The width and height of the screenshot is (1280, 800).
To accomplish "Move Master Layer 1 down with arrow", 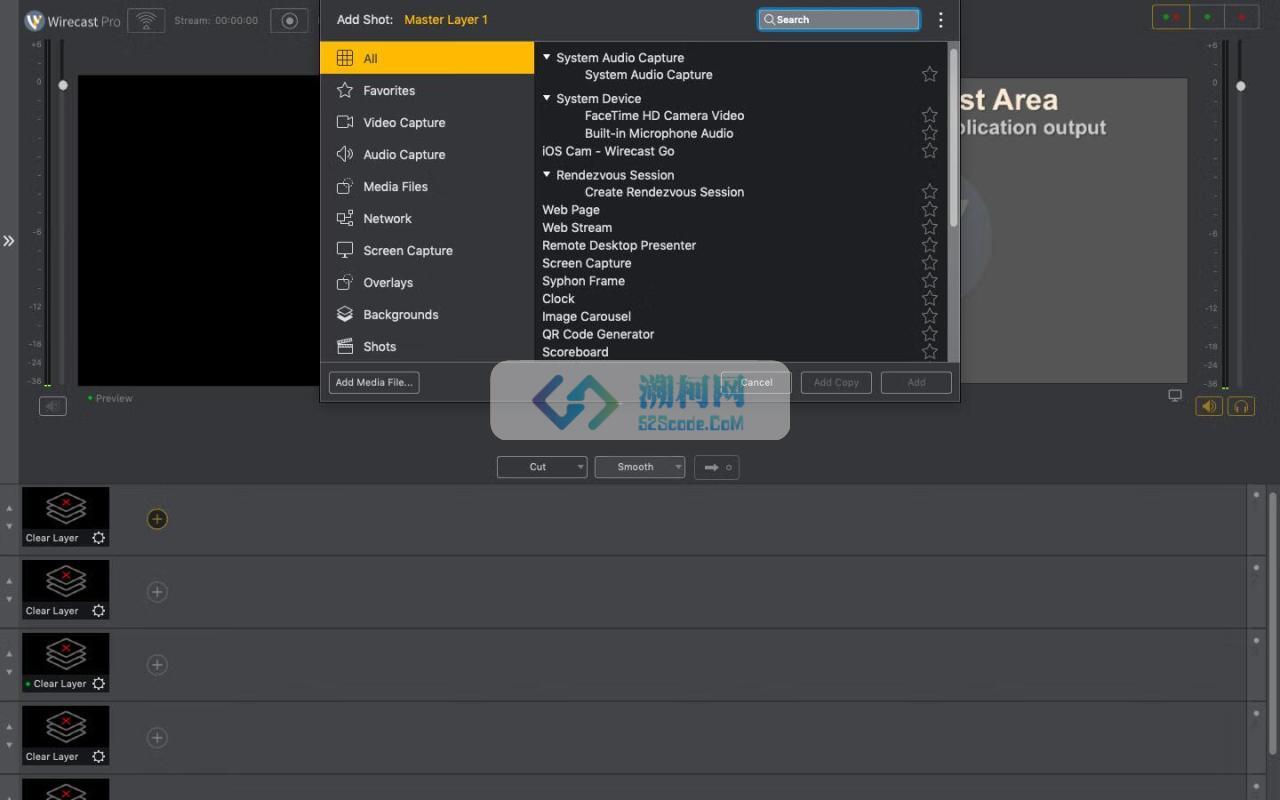I will [x=10, y=526].
